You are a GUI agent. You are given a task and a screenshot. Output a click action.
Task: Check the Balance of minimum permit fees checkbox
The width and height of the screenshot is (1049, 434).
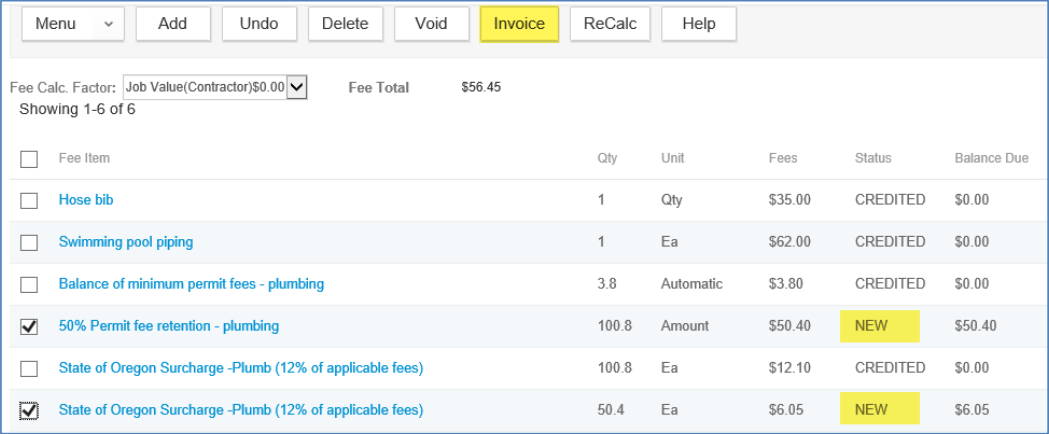(x=29, y=285)
